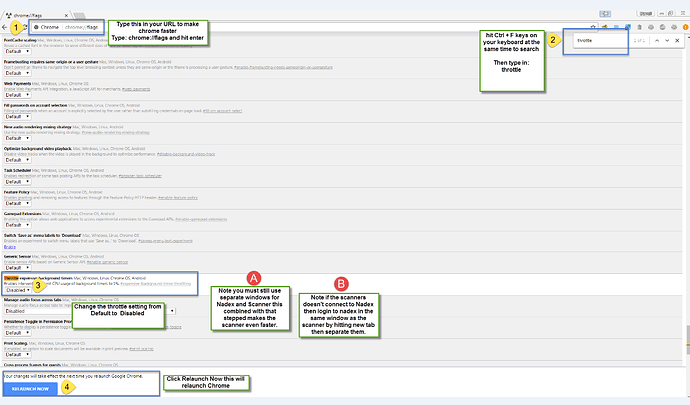Go back with the browser back arrow
The height and width of the screenshot is (405, 690).
(4, 27)
